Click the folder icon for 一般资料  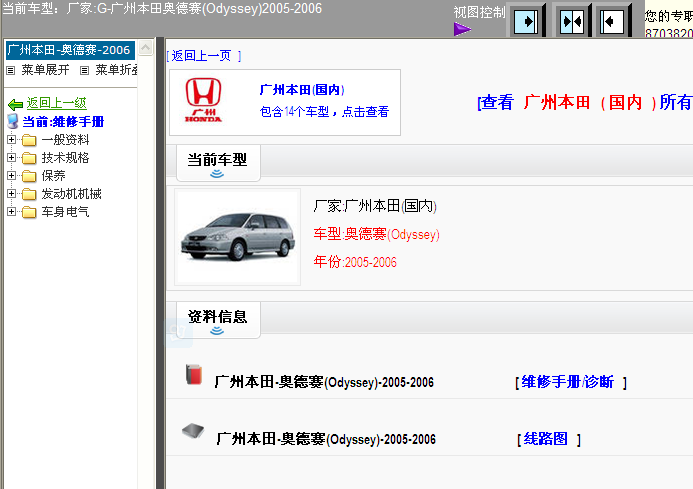click(29, 141)
